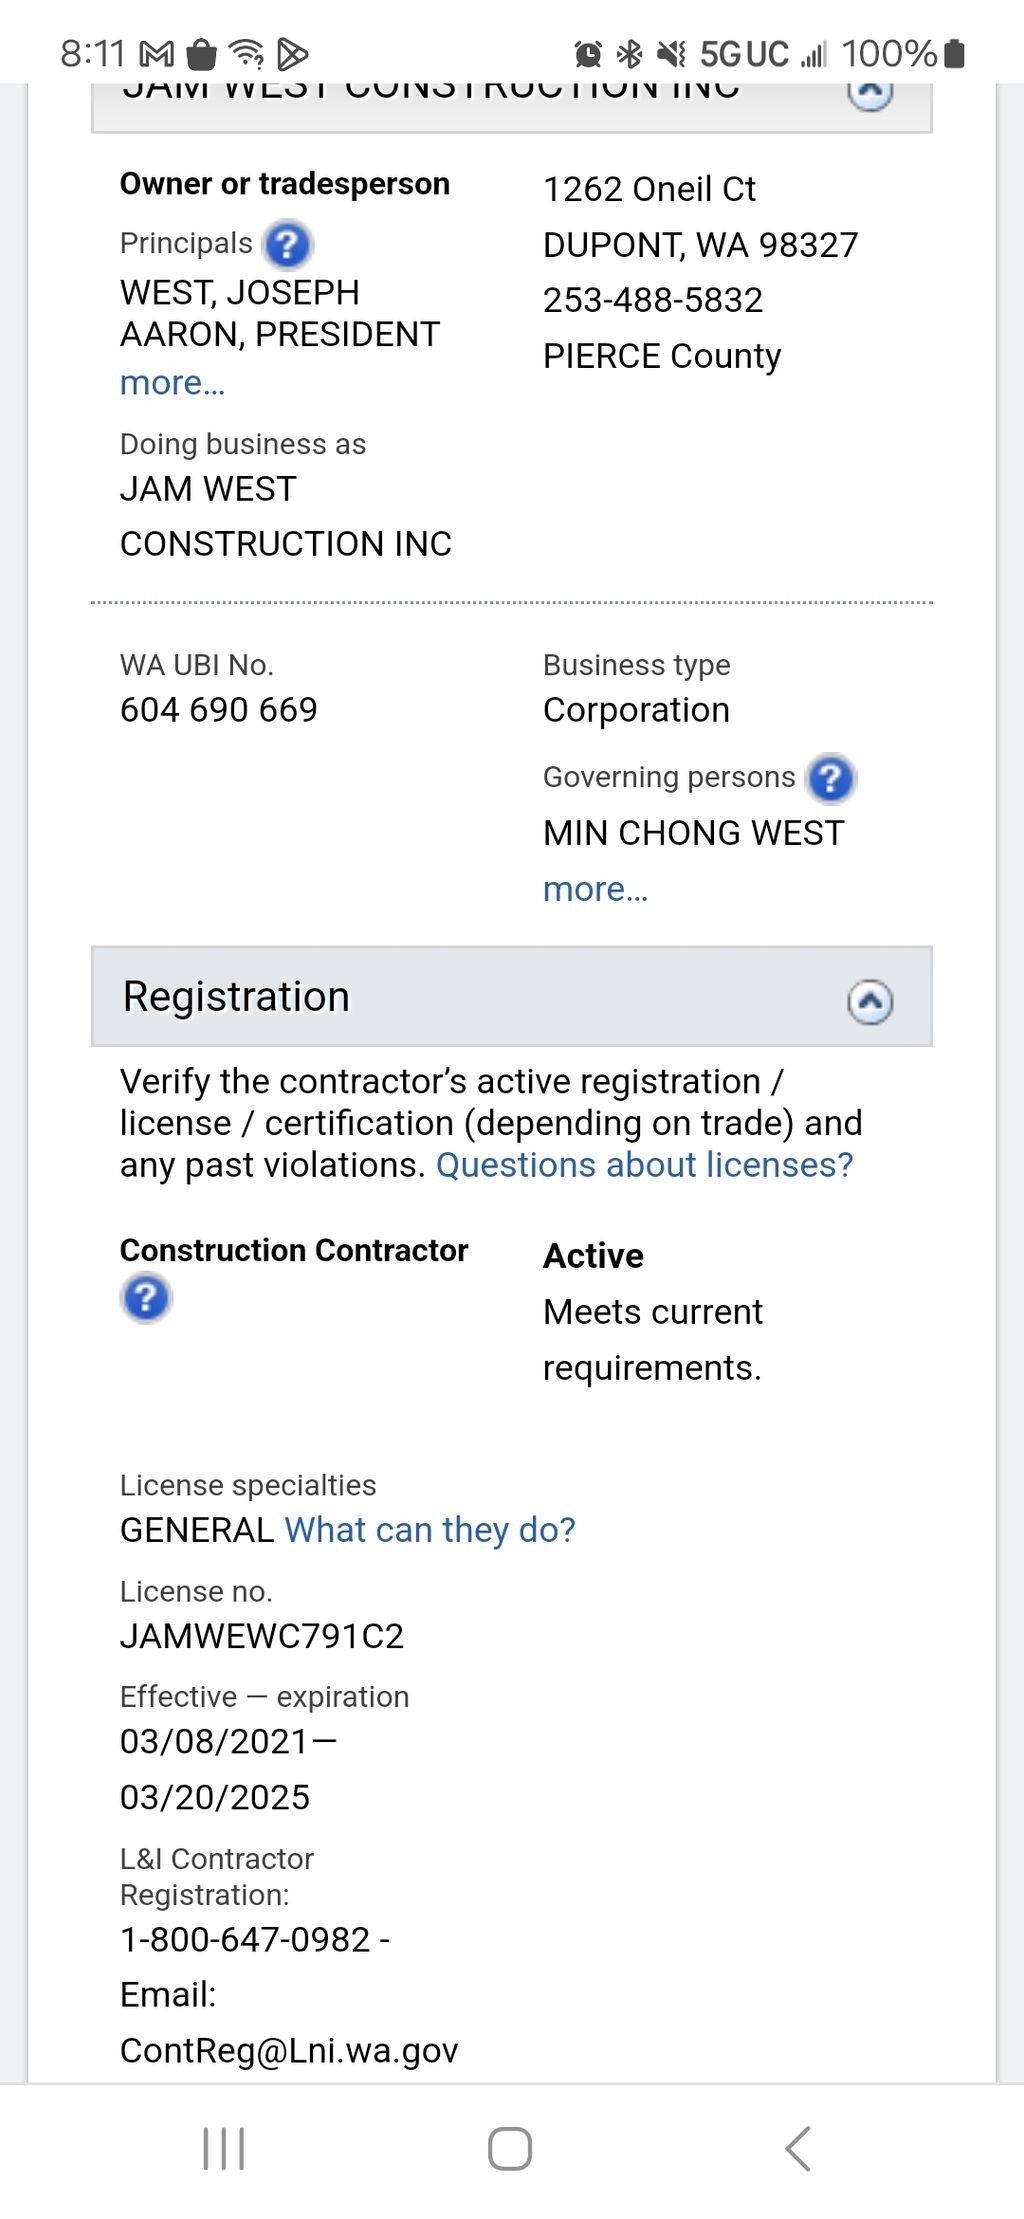Tap the Android back navigation button
Screen dimensions: 1024x2219
pos(797,2148)
